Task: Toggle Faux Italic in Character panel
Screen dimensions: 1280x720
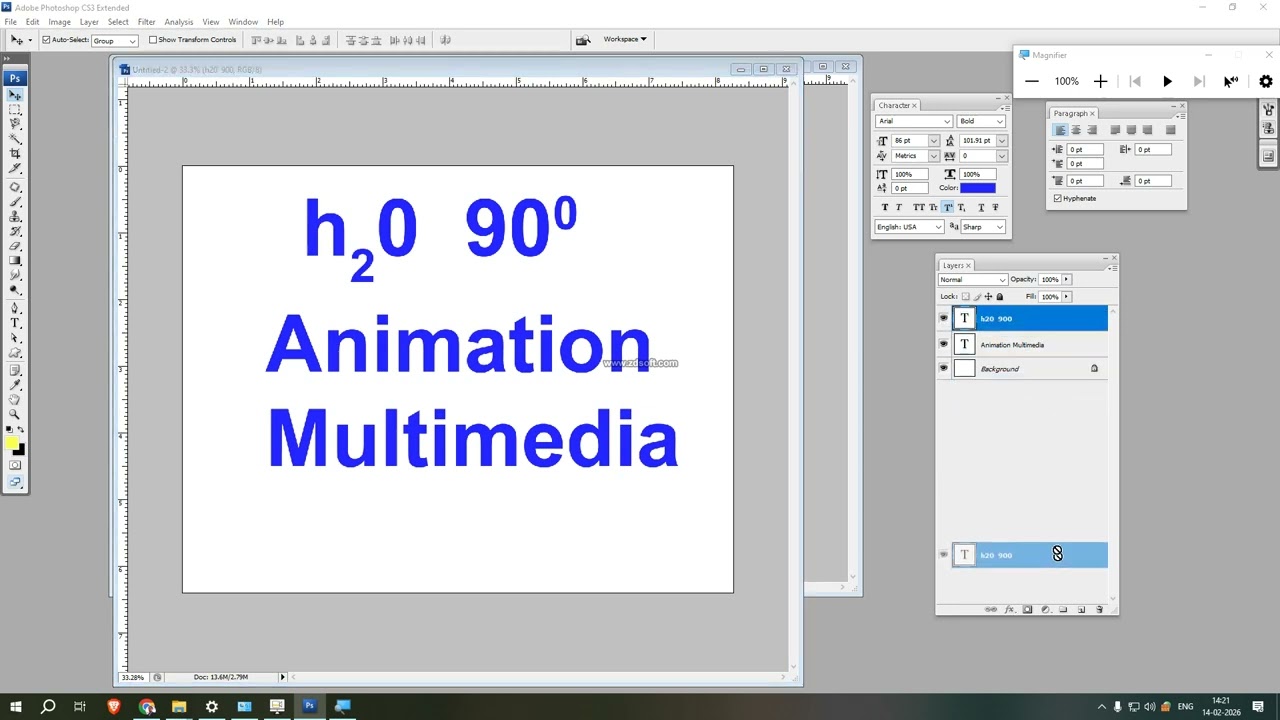Action: (x=899, y=207)
